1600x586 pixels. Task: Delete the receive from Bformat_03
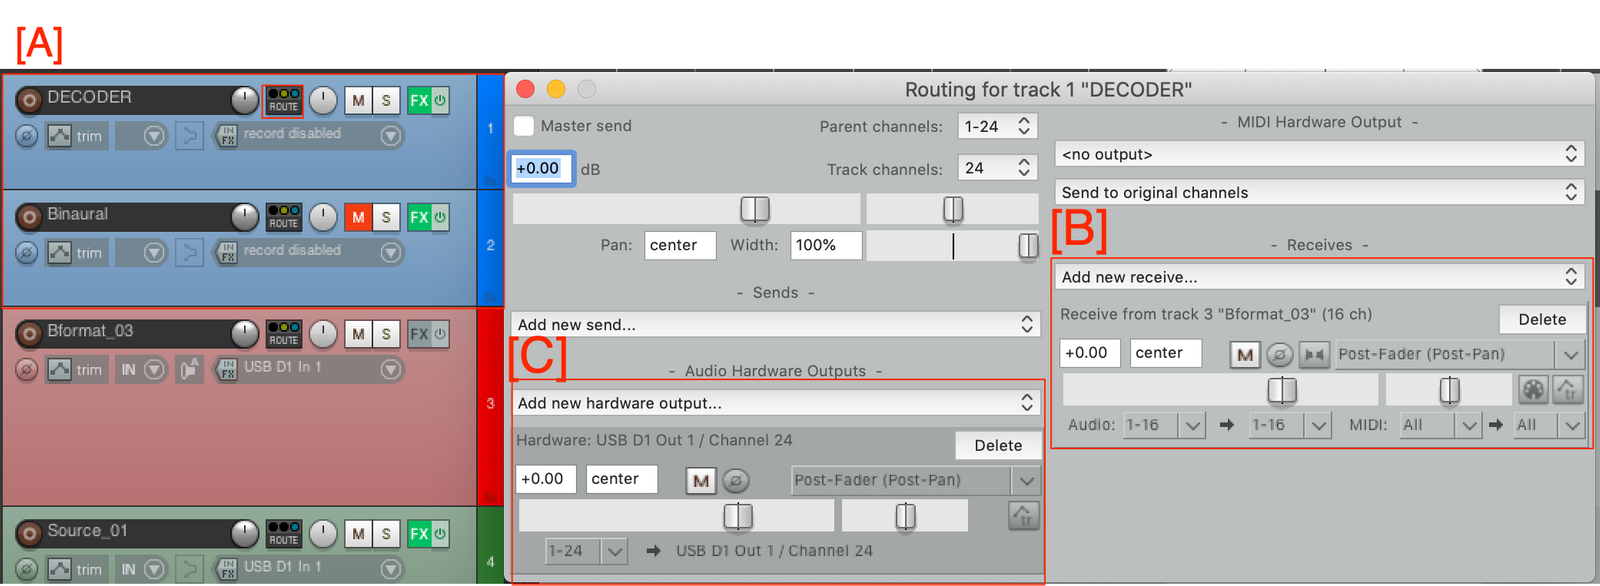click(x=1541, y=320)
